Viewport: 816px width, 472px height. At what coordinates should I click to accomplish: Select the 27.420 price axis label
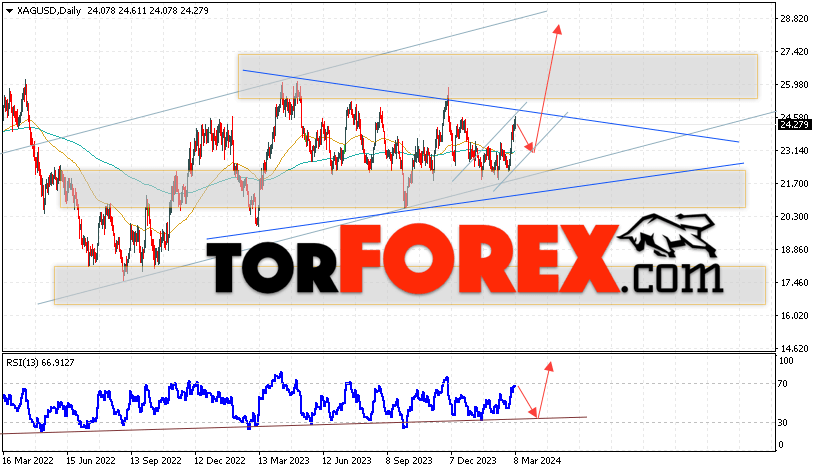coord(795,52)
